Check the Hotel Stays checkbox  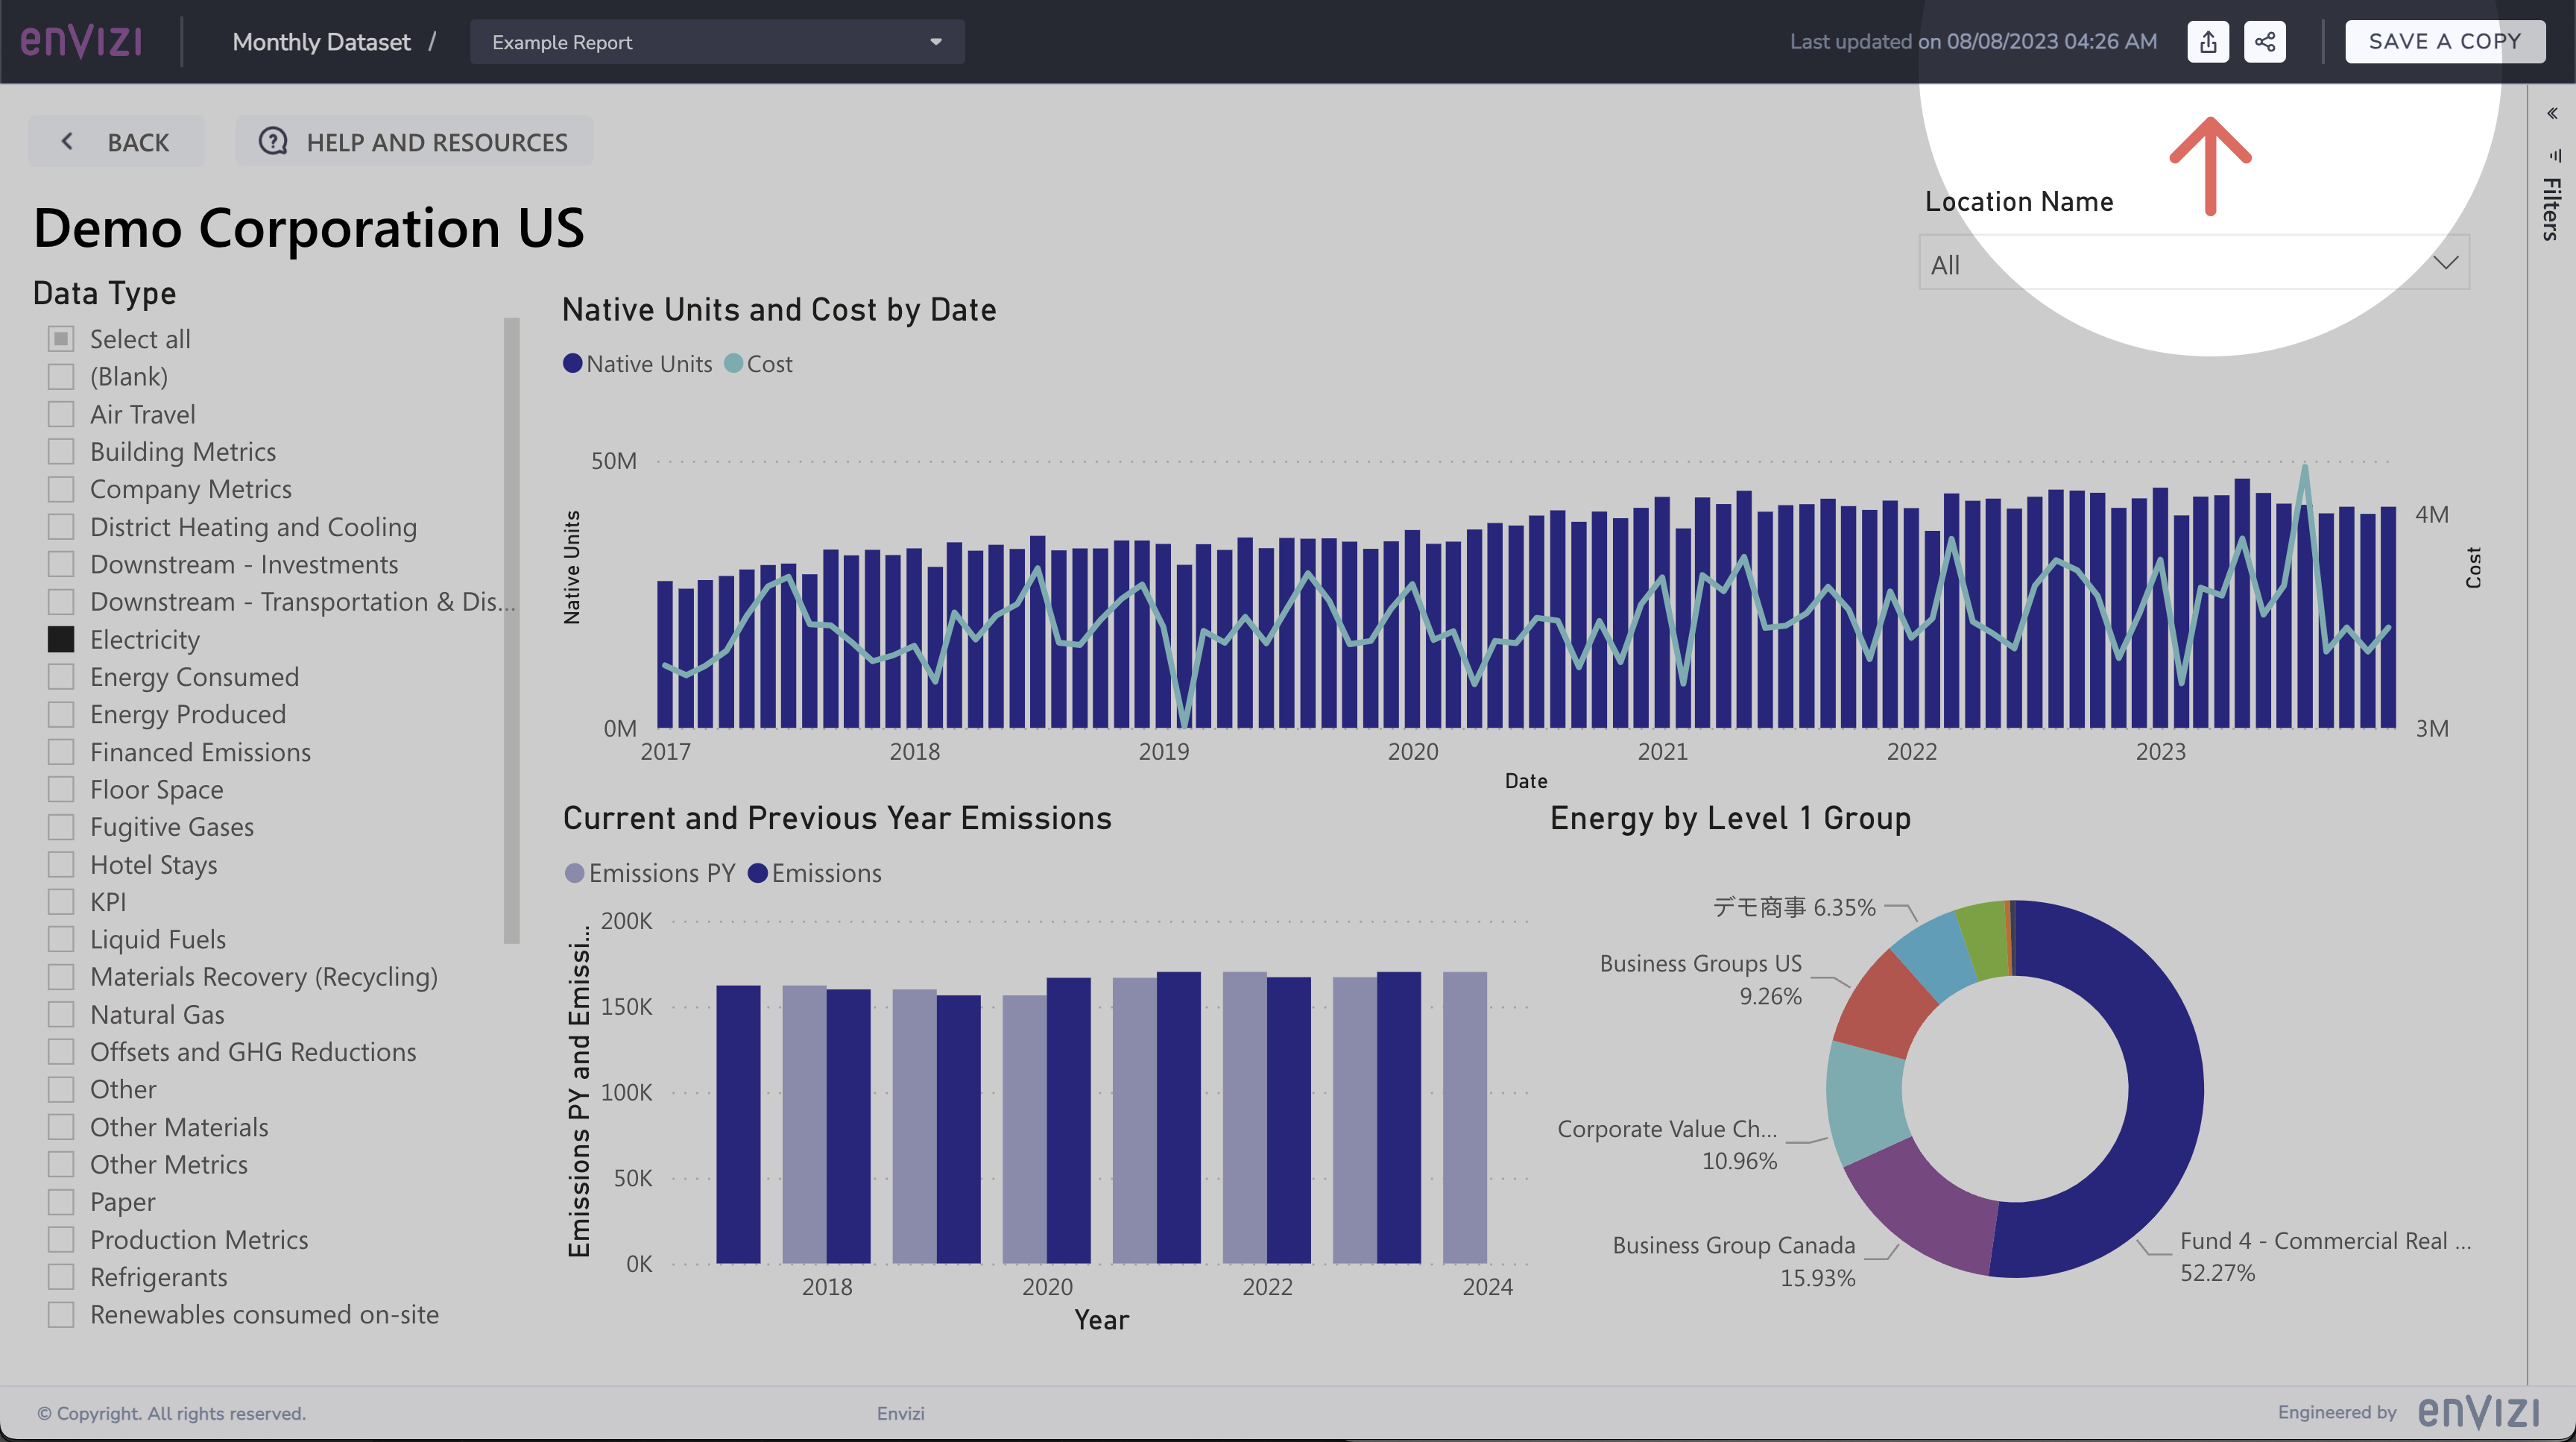61,864
